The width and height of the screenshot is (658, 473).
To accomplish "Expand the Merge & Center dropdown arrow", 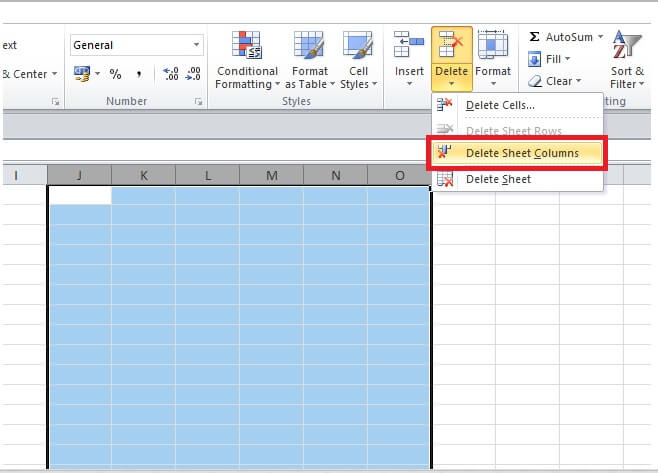I will click(x=55, y=74).
